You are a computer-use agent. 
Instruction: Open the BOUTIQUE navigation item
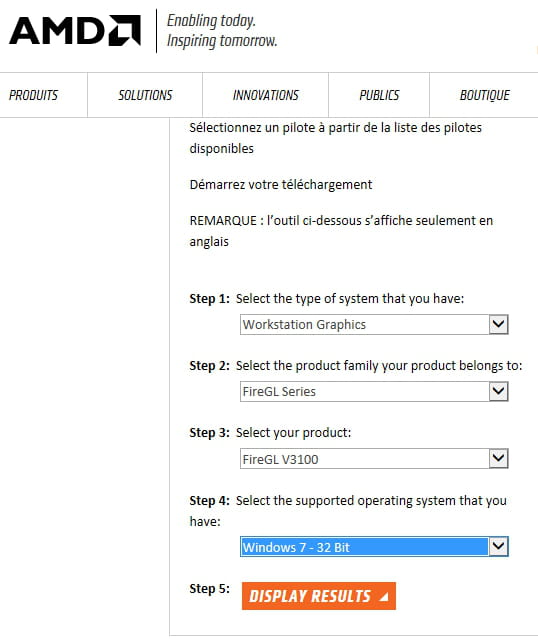click(x=484, y=95)
